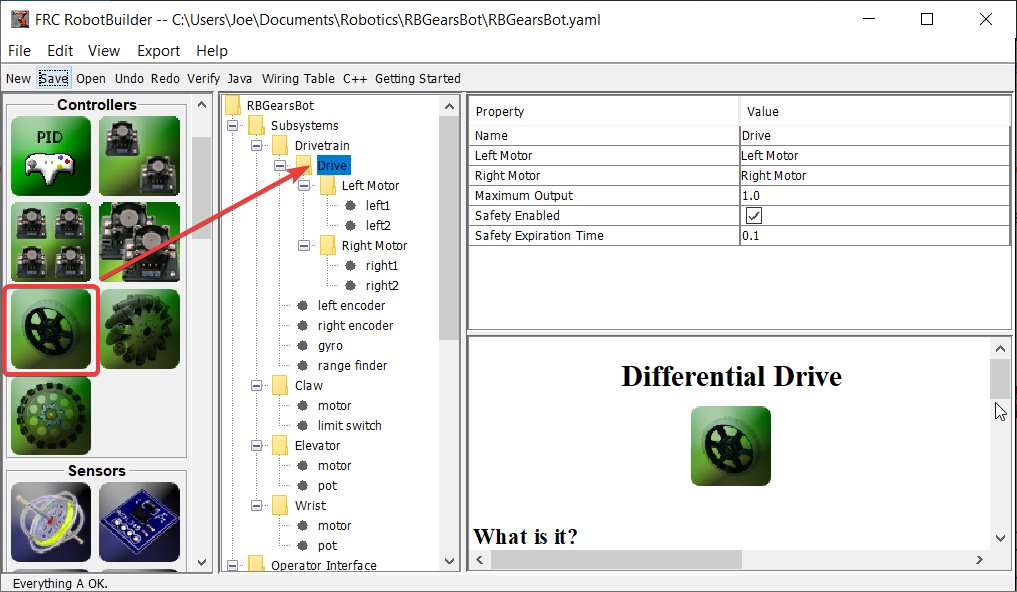Image resolution: width=1017 pixels, height=592 pixels.
Task: Select the left encoder tree item
Action: (x=351, y=305)
